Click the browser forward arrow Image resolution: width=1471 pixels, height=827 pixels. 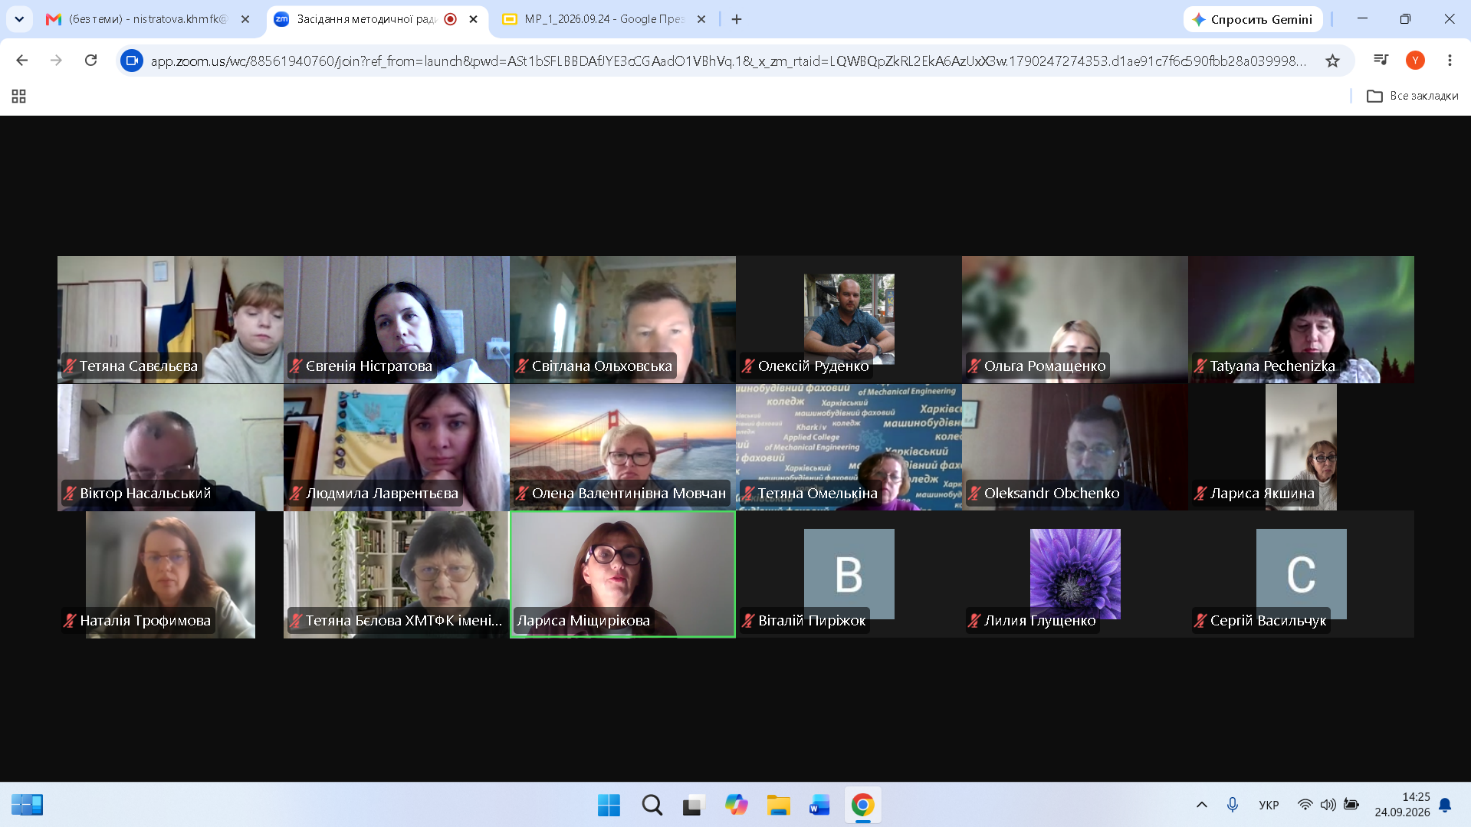coord(56,61)
